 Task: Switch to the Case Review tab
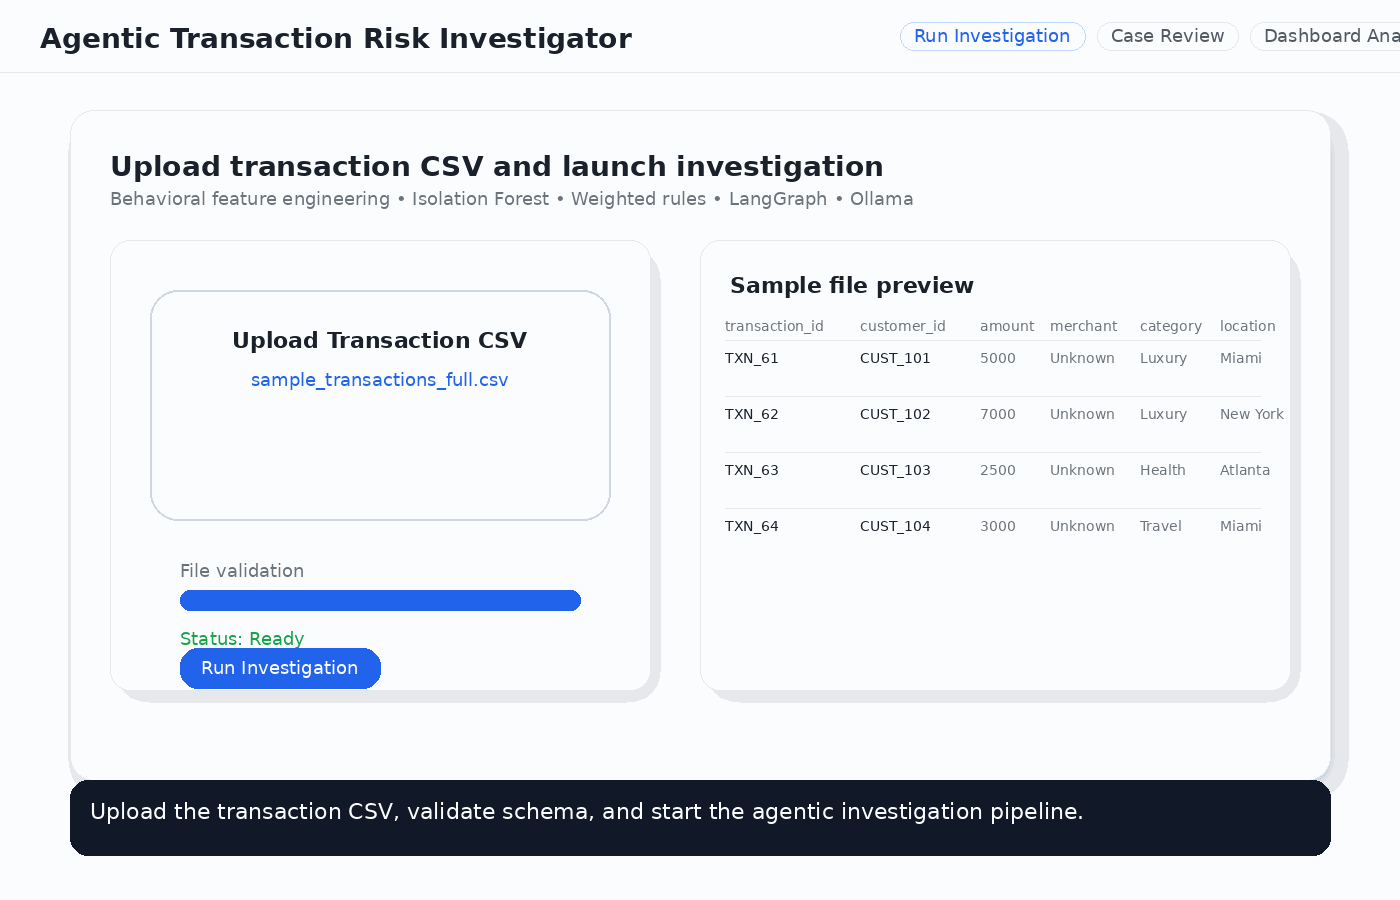click(1167, 36)
